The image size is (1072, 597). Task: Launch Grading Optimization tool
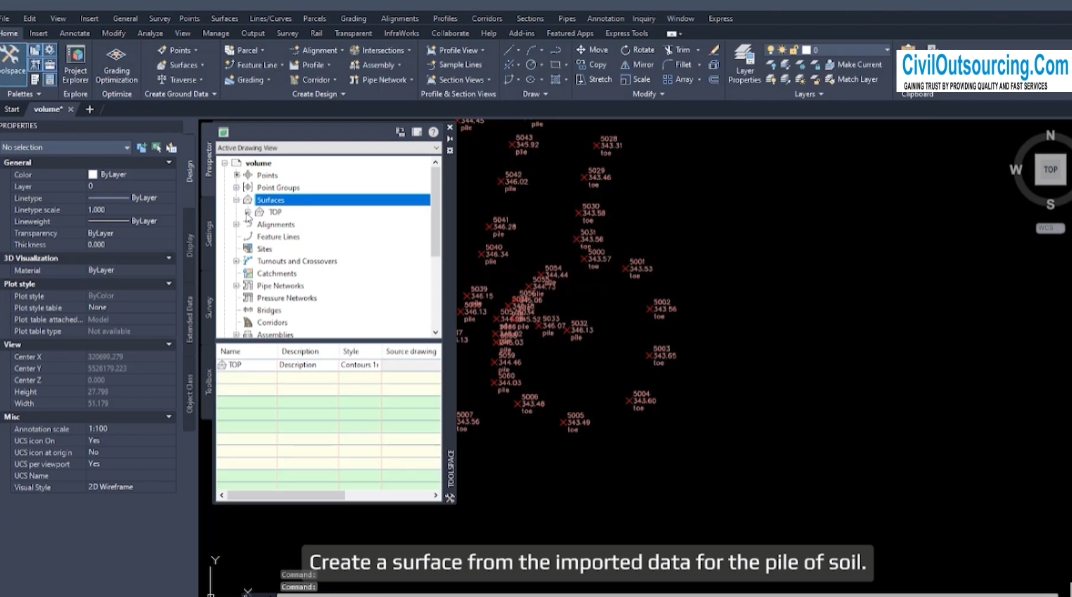click(116, 65)
